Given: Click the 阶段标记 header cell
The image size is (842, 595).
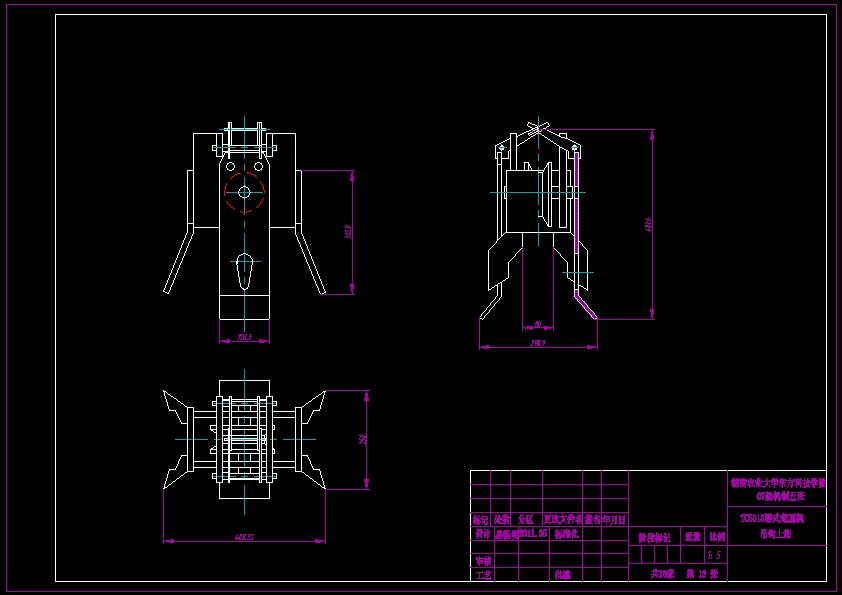Looking at the screenshot, I should pyautogui.click(x=655, y=537).
